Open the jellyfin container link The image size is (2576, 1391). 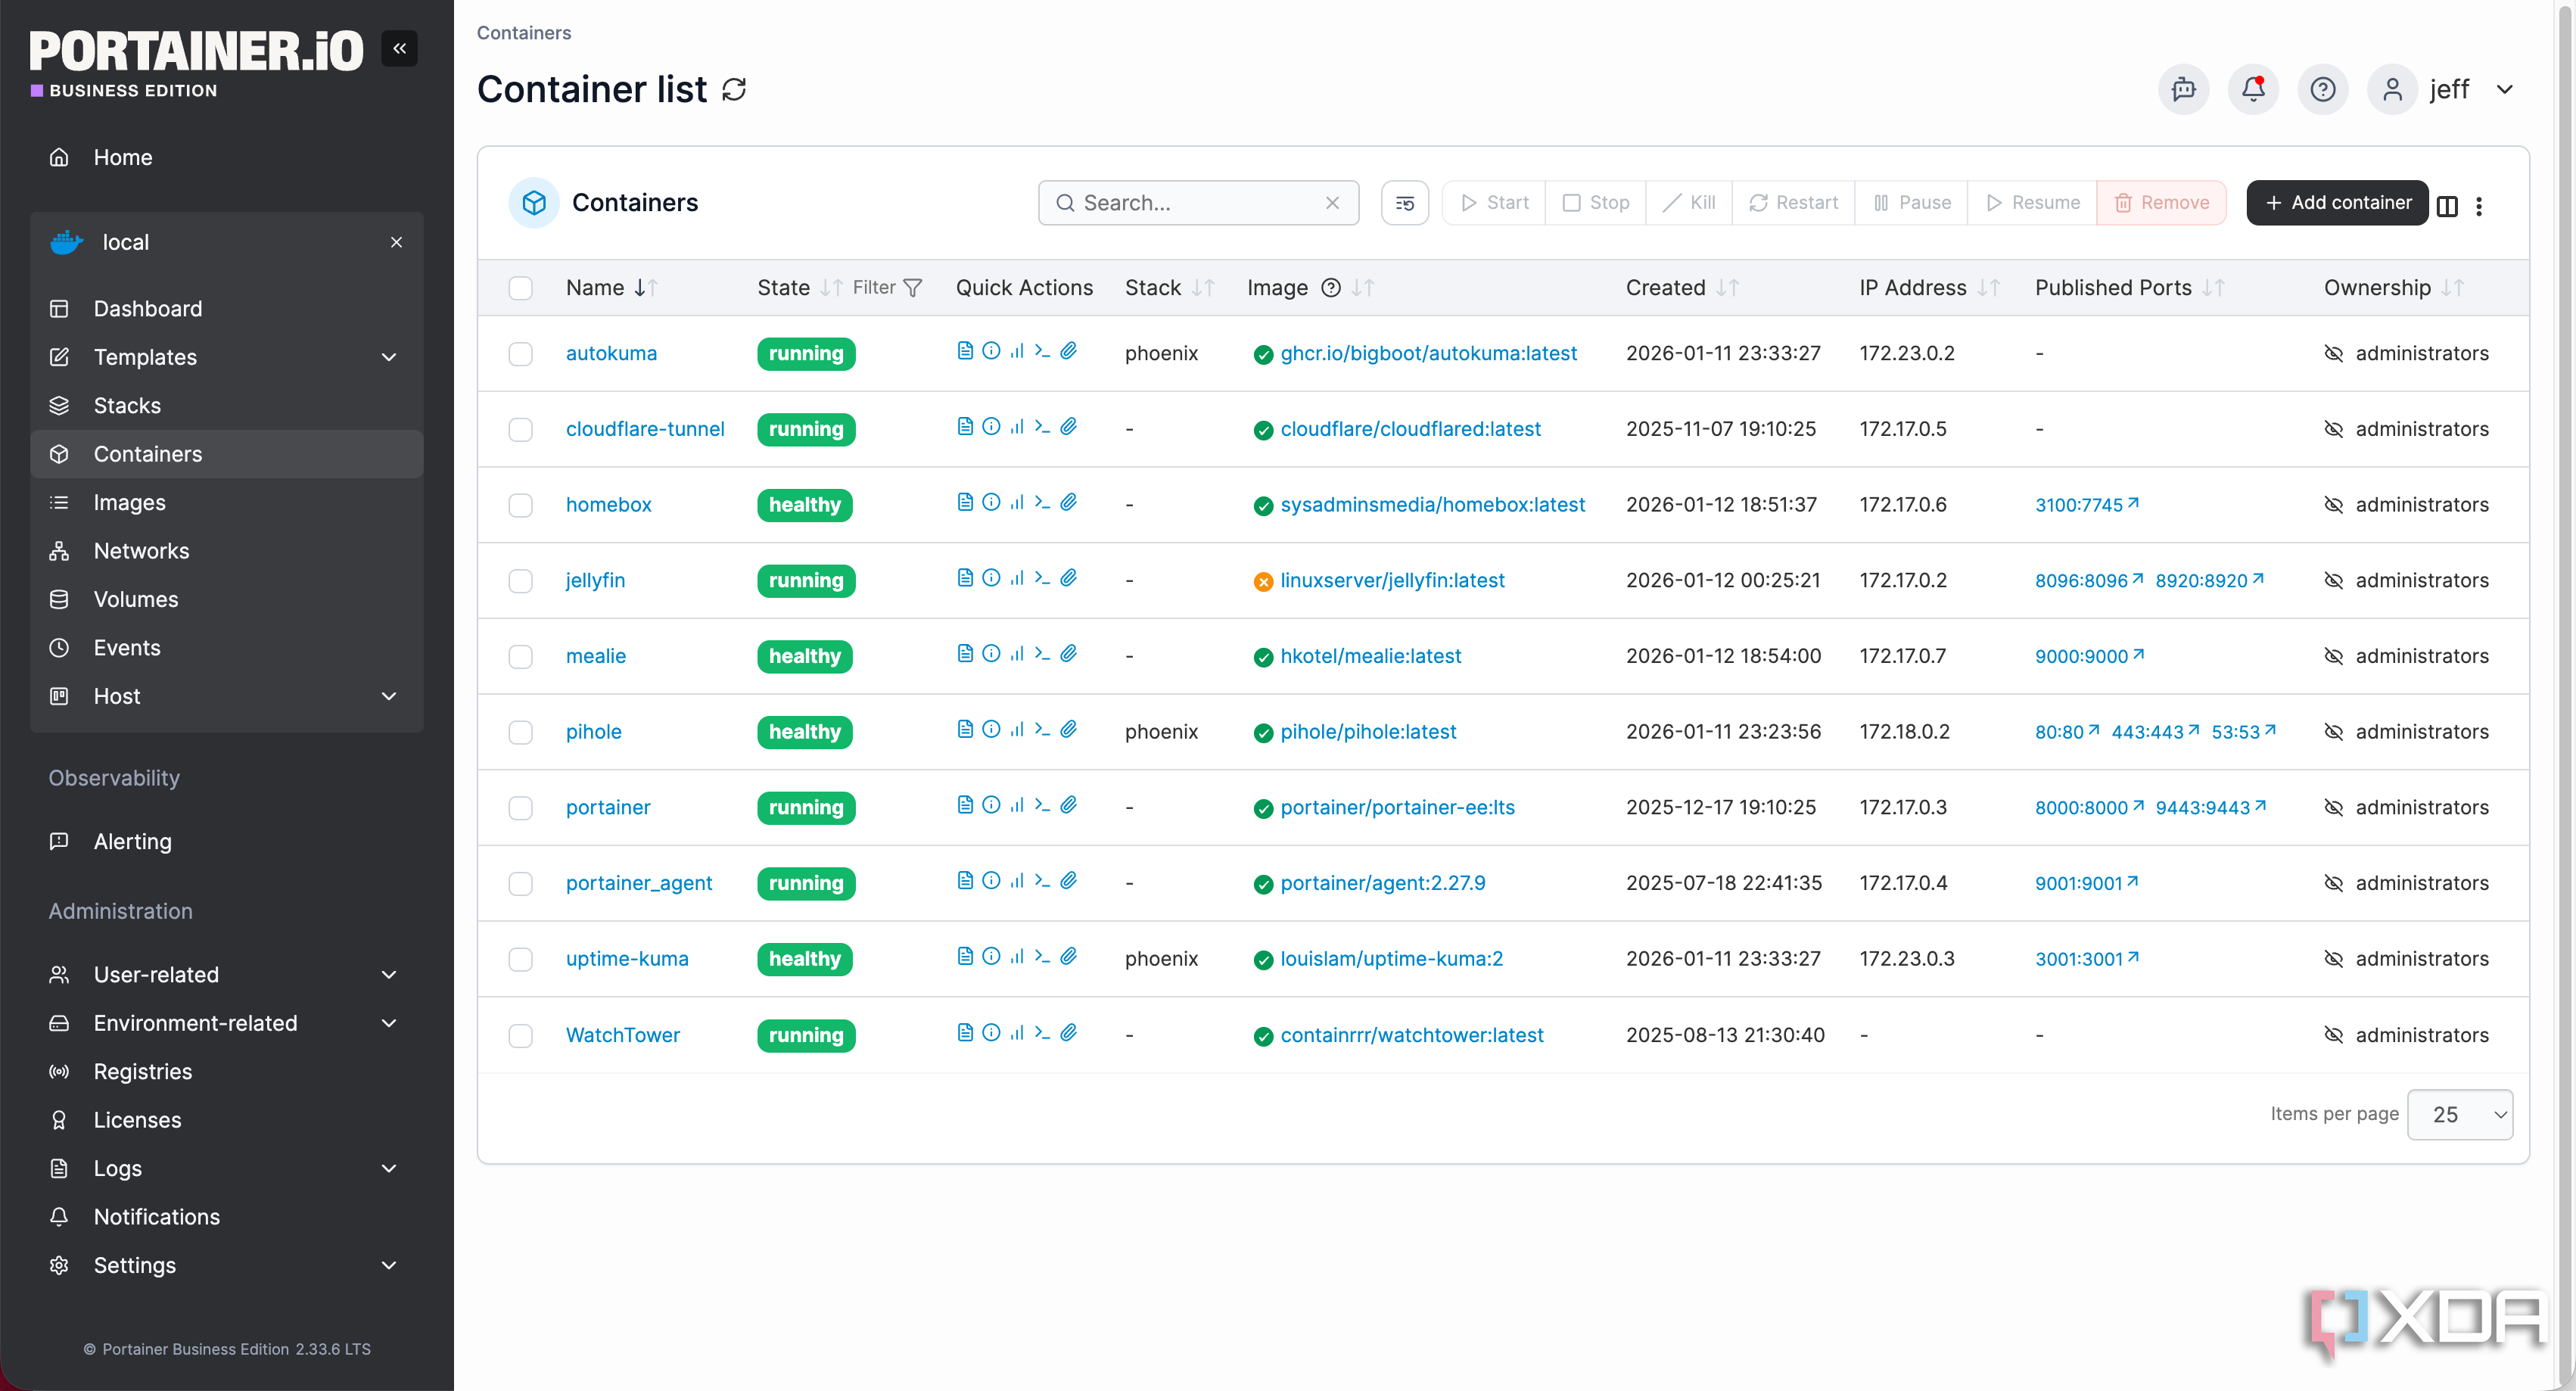[595, 580]
